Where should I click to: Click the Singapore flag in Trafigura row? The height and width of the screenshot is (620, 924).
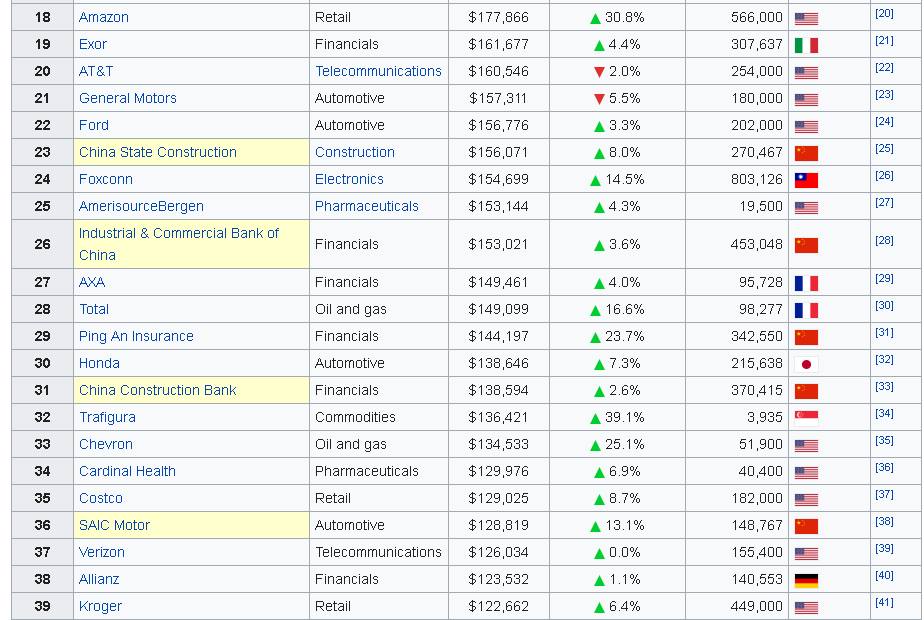[806, 418]
